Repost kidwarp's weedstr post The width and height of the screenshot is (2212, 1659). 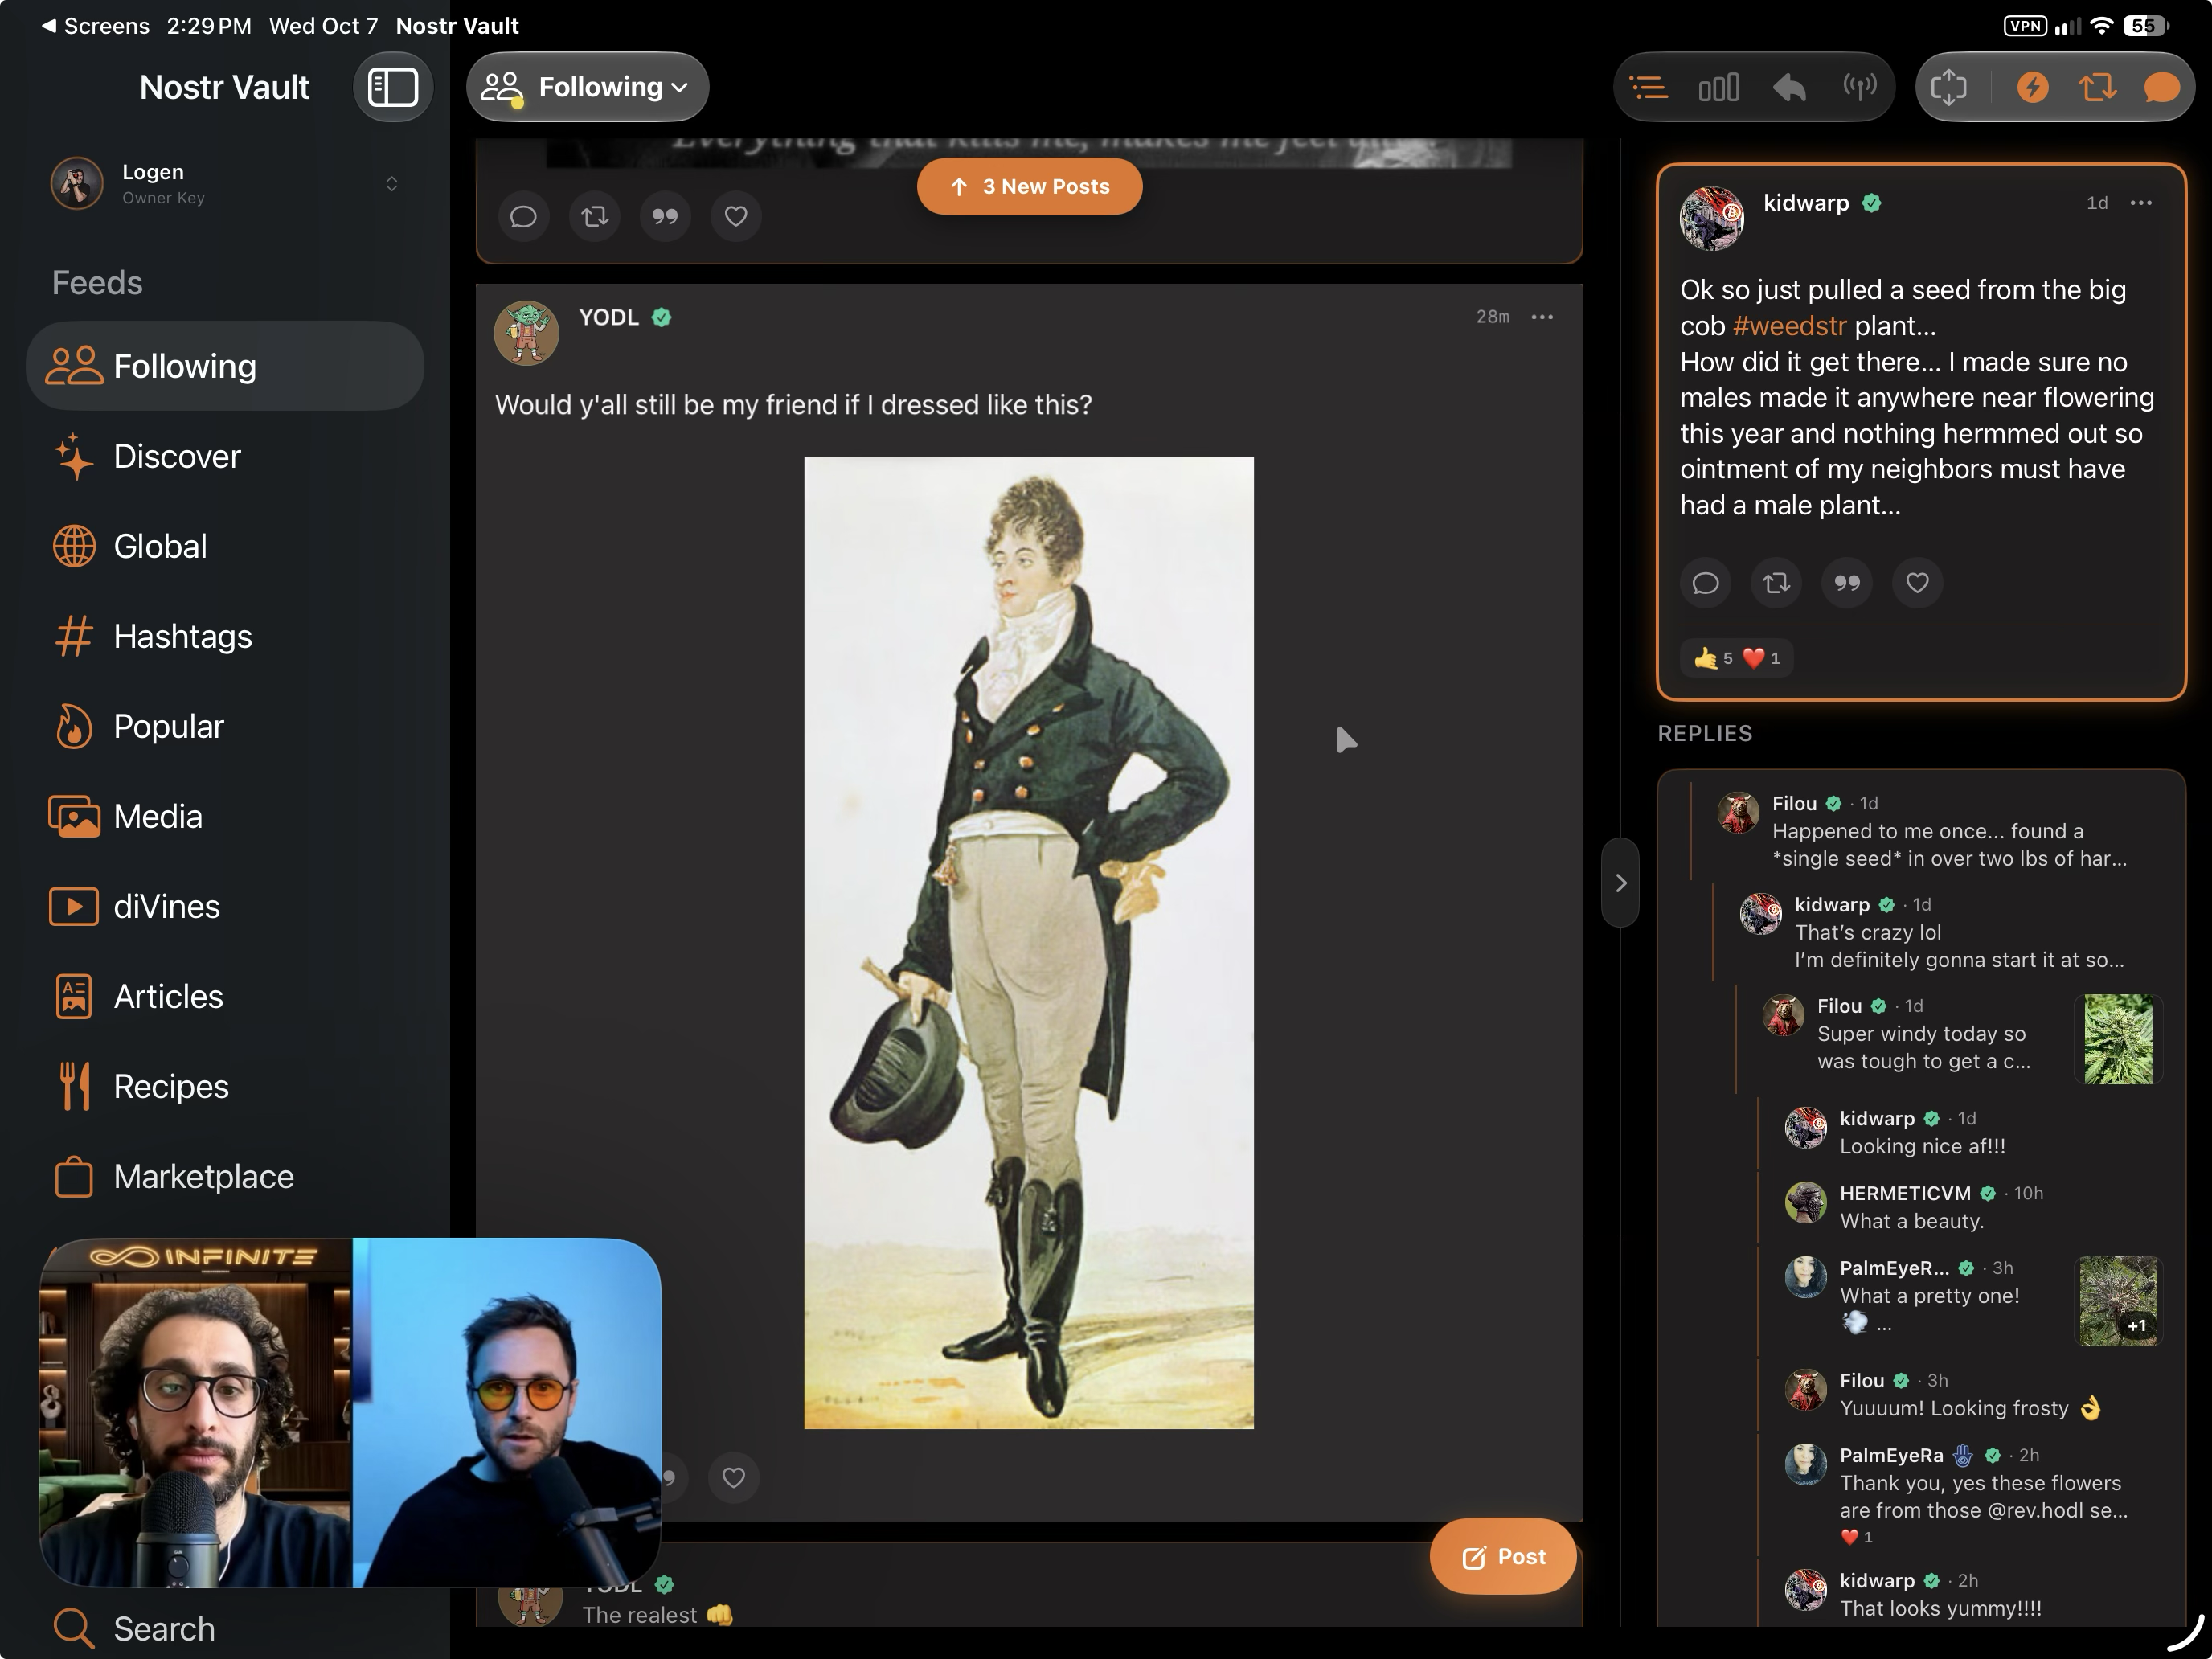tap(1776, 583)
